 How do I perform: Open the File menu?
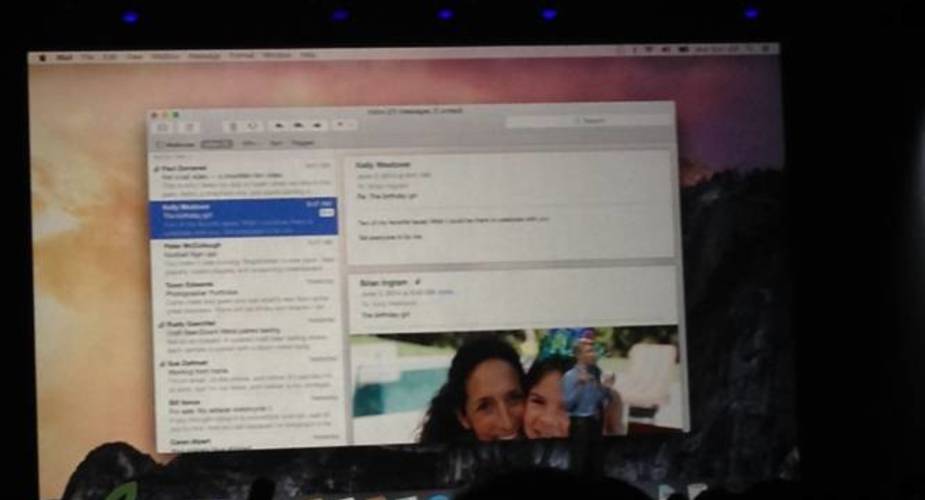[88, 57]
